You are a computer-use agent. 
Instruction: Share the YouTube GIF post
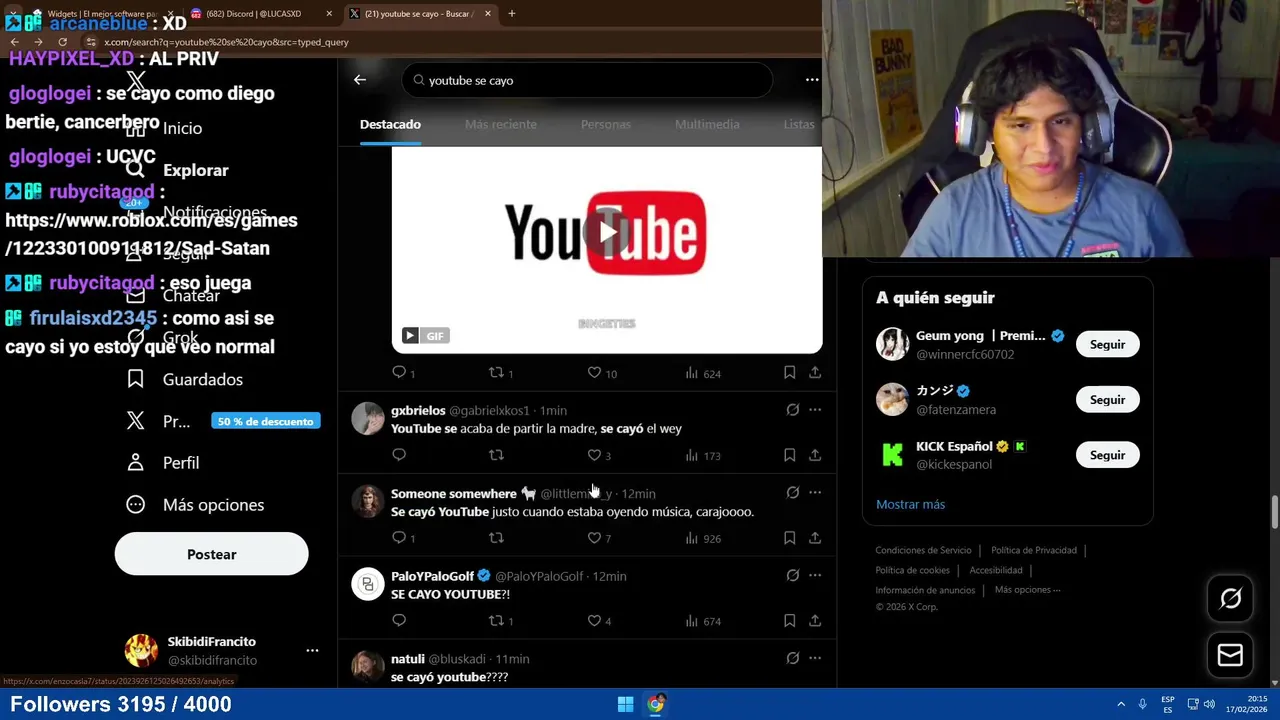point(815,372)
